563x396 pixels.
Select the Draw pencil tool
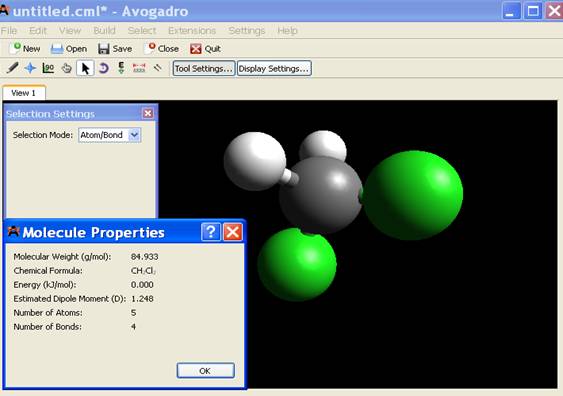coord(13,67)
